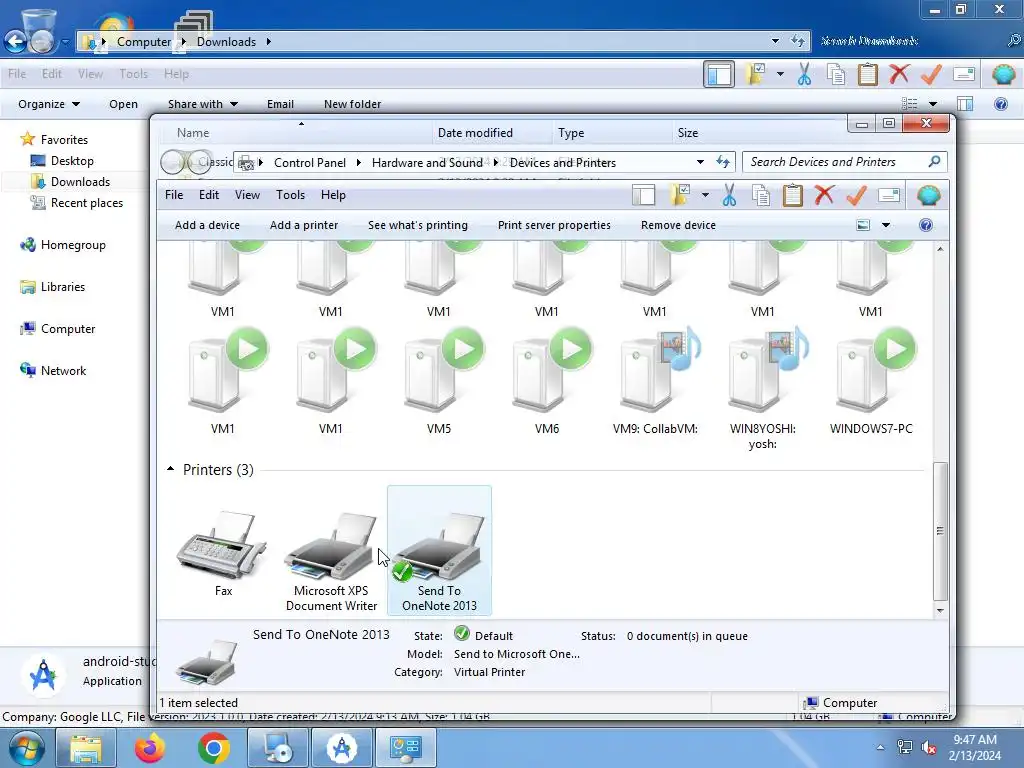Image resolution: width=1024 pixels, height=768 pixels.
Task: Click search magnifier in Devices and Printers
Action: [935, 161]
